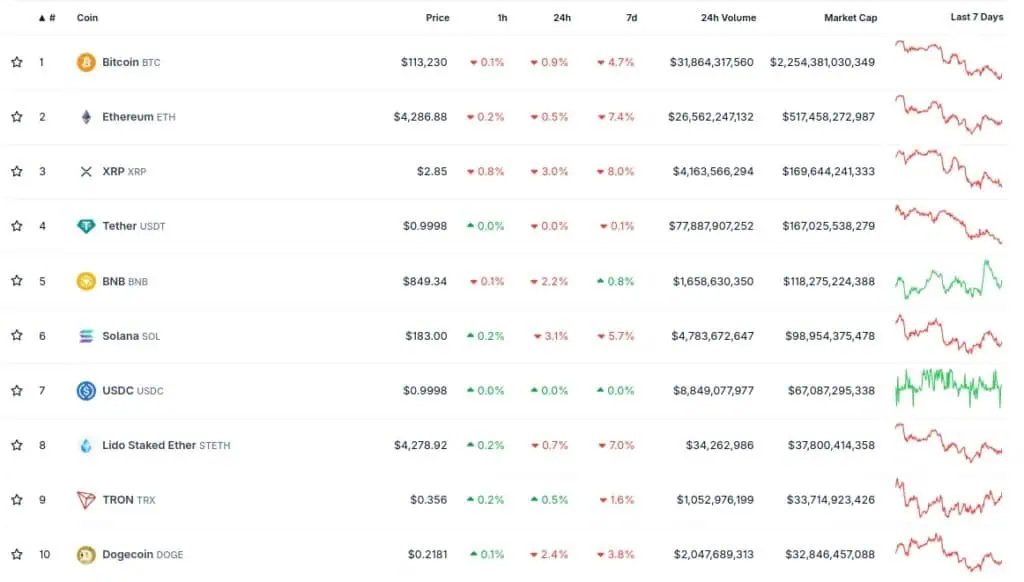Click the Lido Staked Ether logo
1024x582 pixels.
coord(86,445)
